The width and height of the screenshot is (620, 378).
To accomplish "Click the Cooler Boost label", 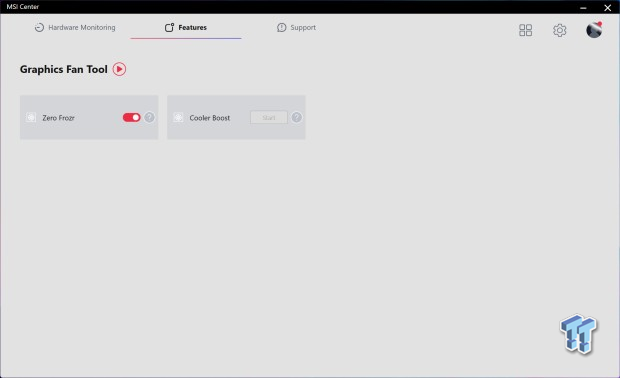I will (x=210, y=118).
